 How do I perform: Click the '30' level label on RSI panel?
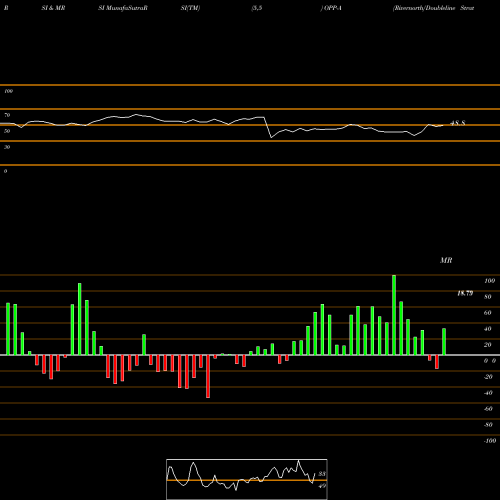coord(7,147)
